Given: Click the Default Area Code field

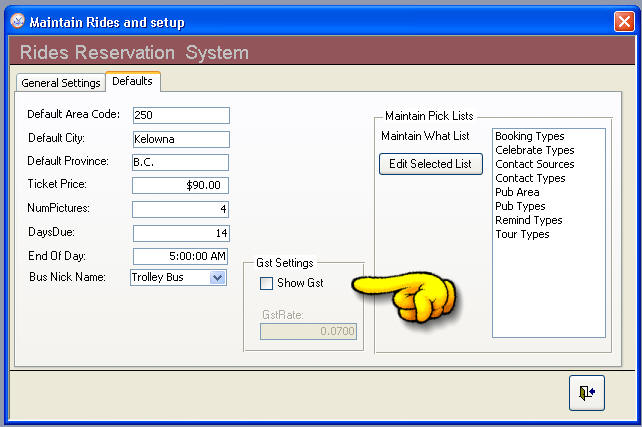Looking at the screenshot, I should (x=180, y=115).
